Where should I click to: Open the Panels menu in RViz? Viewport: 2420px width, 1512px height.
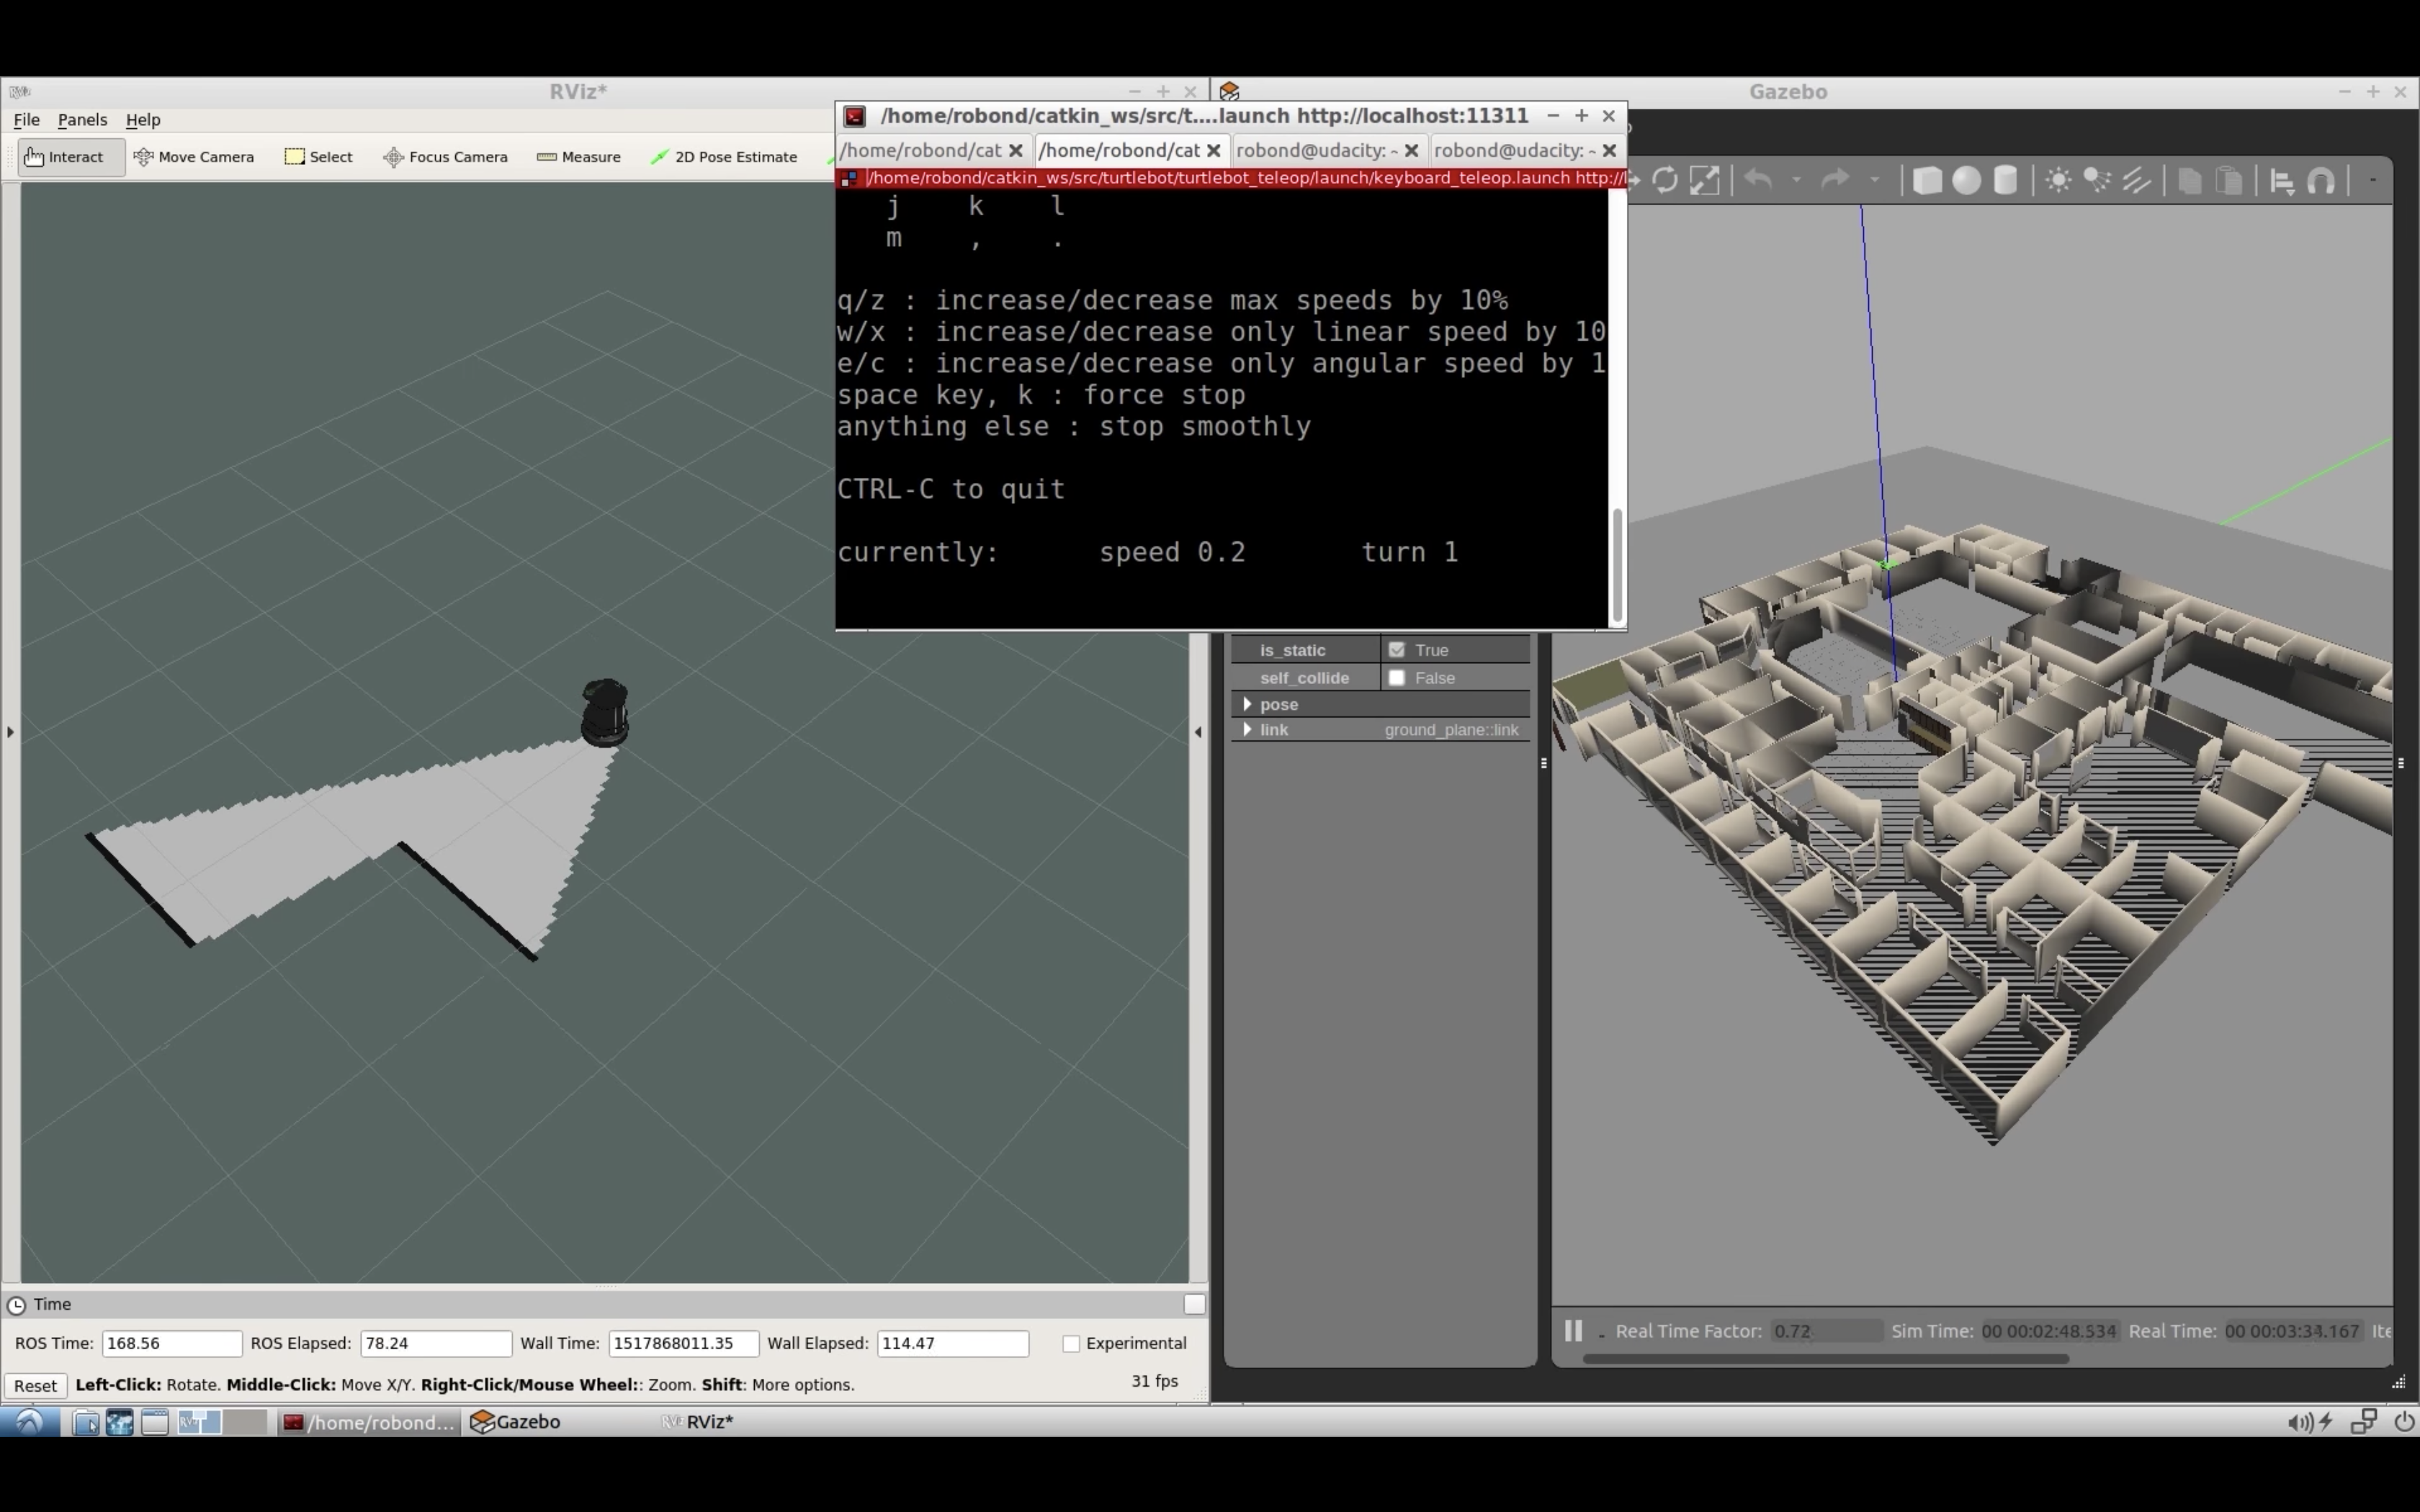pyautogui.click(x=82, y=119)
